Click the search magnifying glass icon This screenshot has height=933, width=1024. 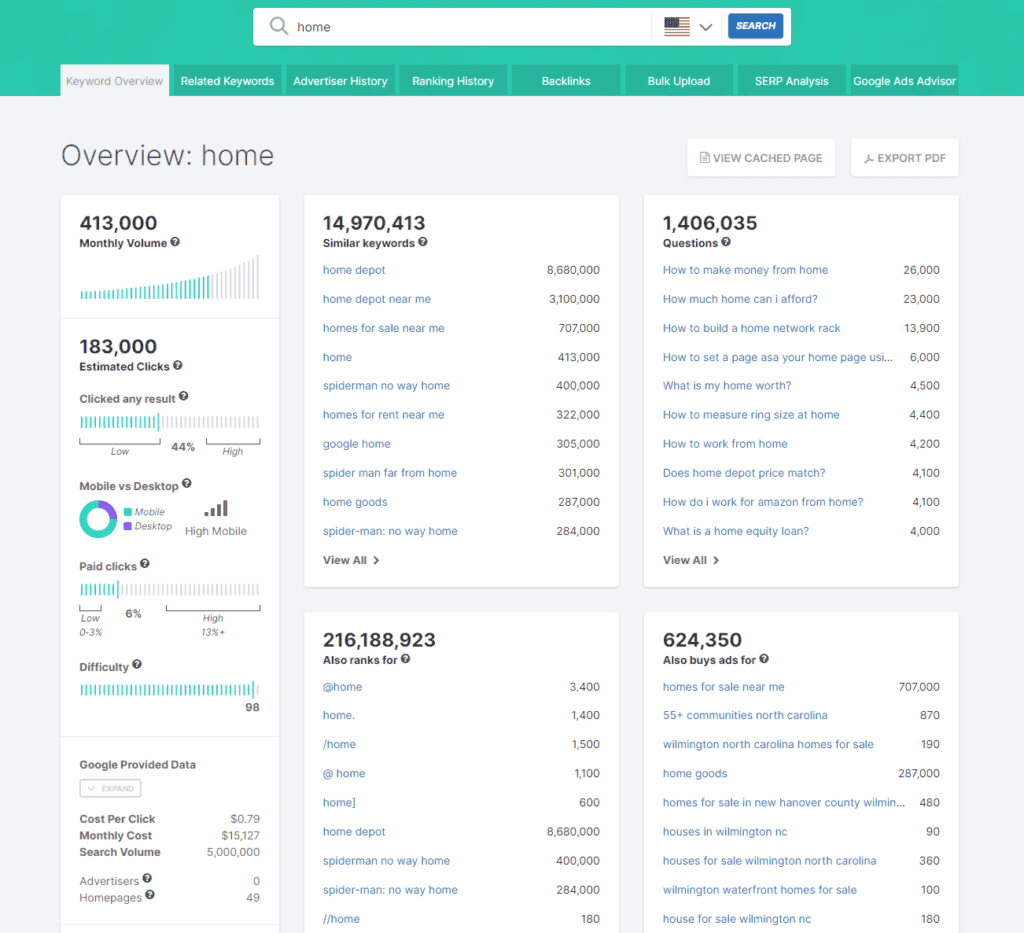[x=278, y=27]
